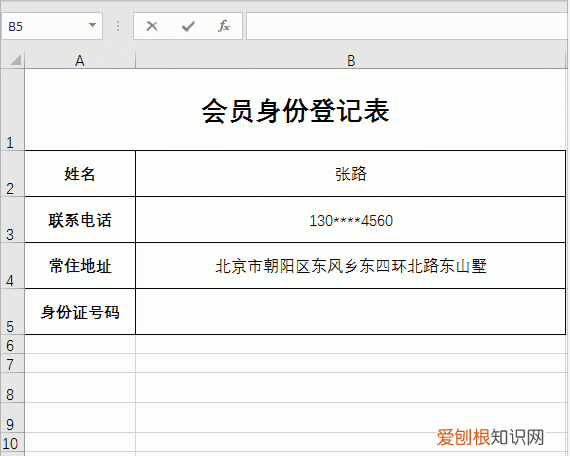The image size is (570, 456).
Task: Expand the Name Box dropdown arrow
Action: click(x=92, y=25)
